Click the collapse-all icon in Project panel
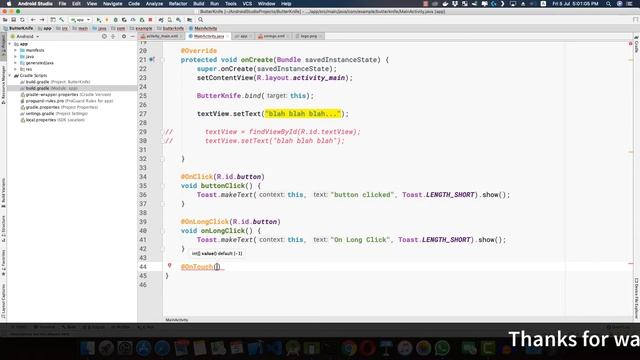Screen dimensions: 640x360 tap(113, 36)
